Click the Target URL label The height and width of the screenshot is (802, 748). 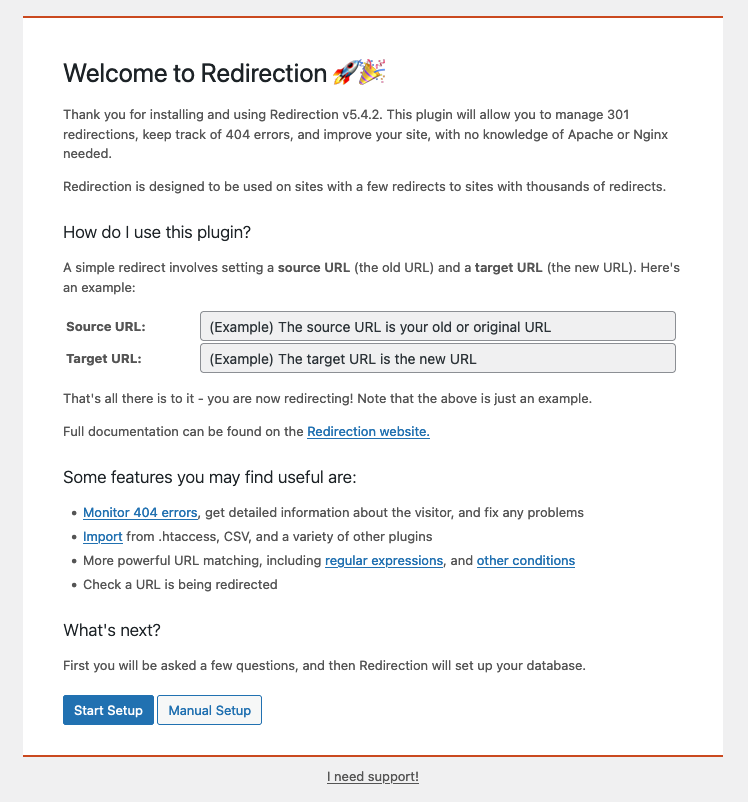point(104,359)
